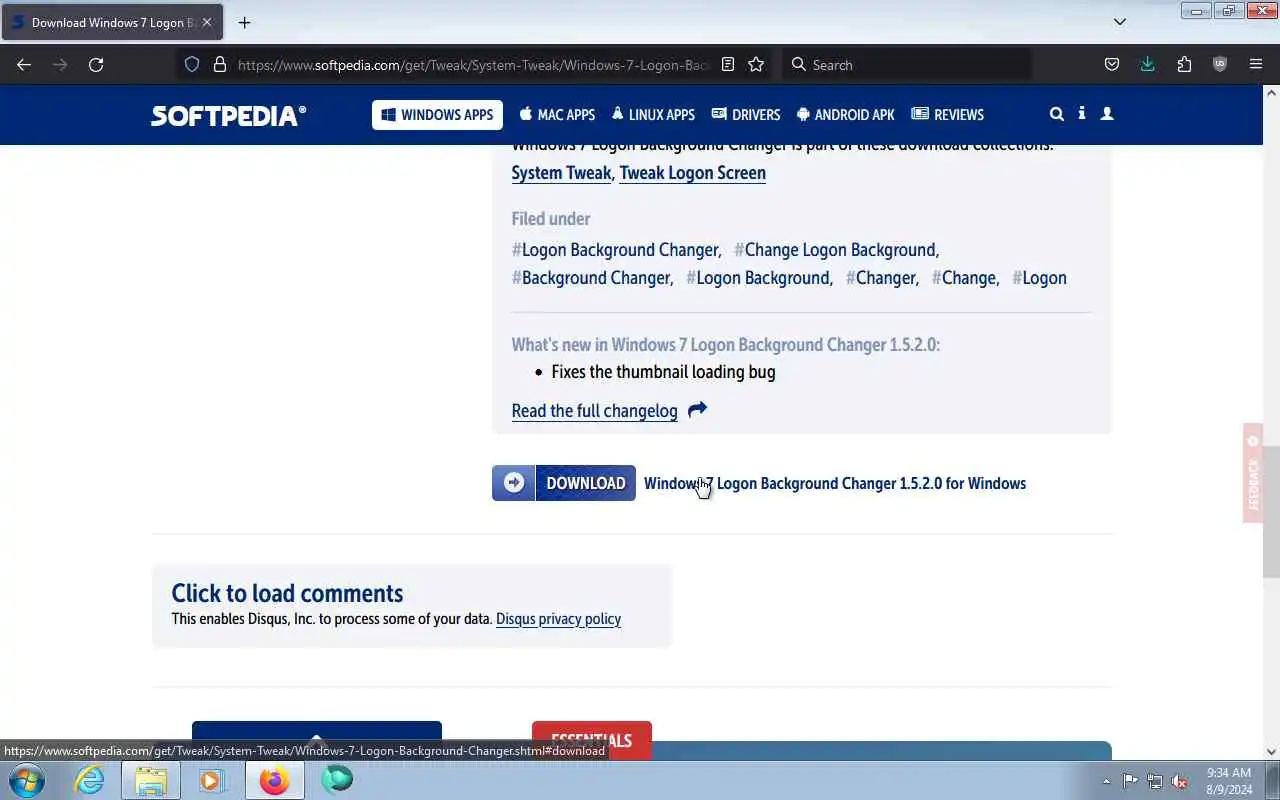This screenshot has height=800, width=1280.
Task: Click the #Changer tag
Action: tap(881, 278)
